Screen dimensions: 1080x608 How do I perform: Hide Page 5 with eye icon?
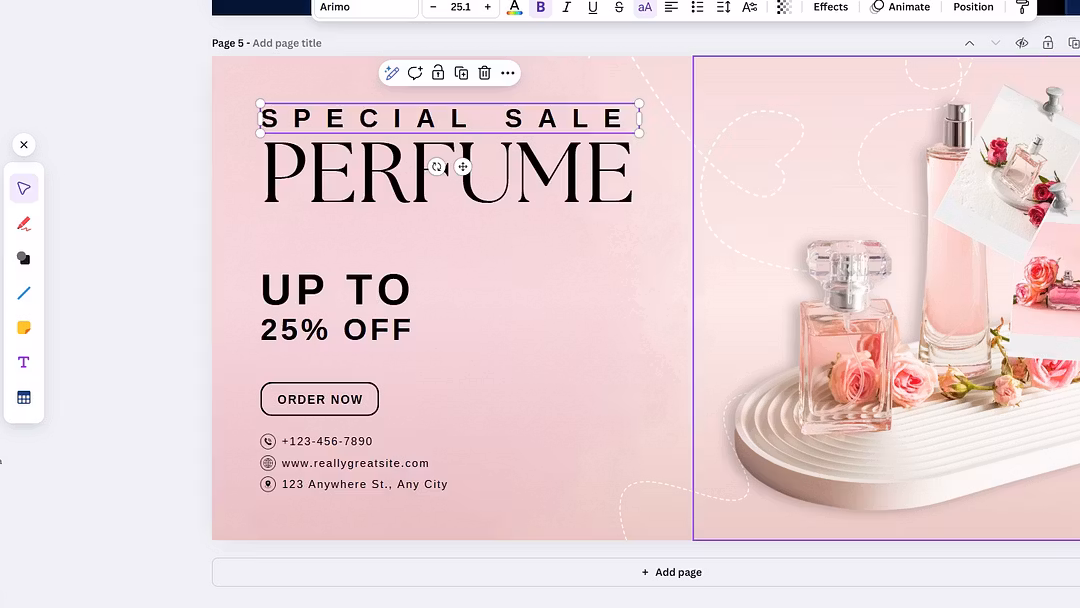point(1021,43)
